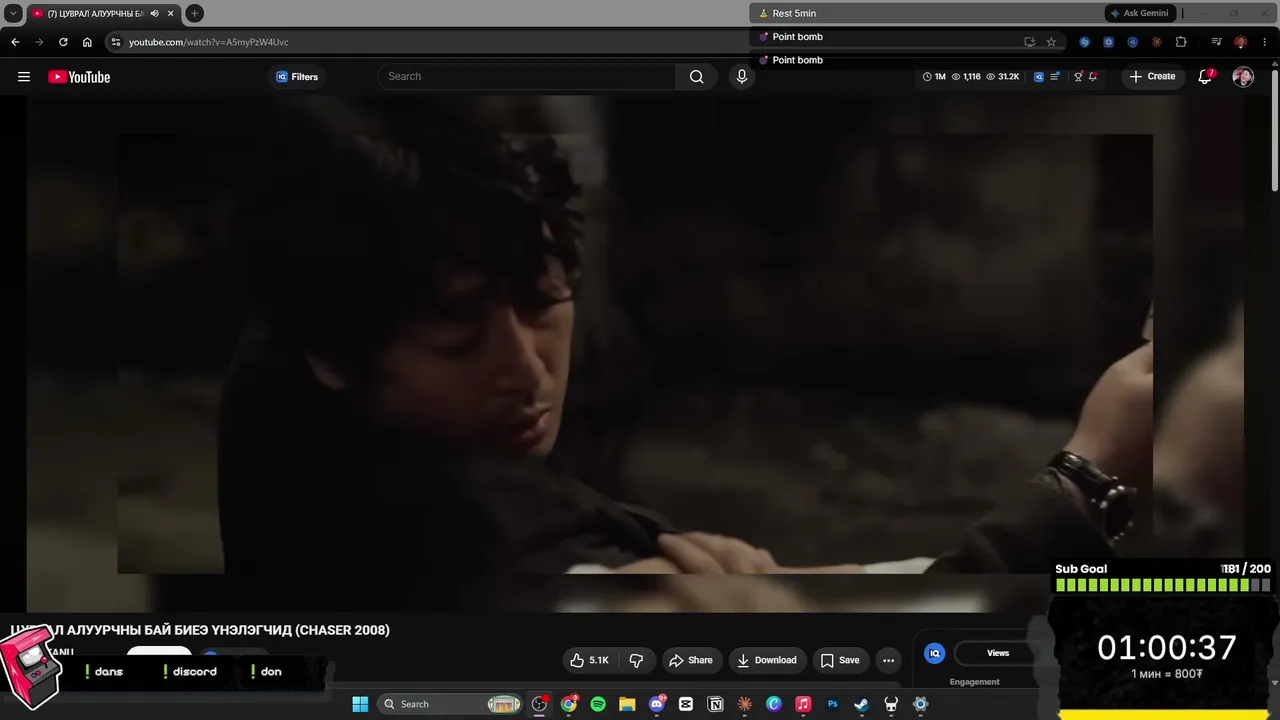Click the video title 'CHASER 2008'
Viewport: 1280px width, 720px height.
[200, 630]
